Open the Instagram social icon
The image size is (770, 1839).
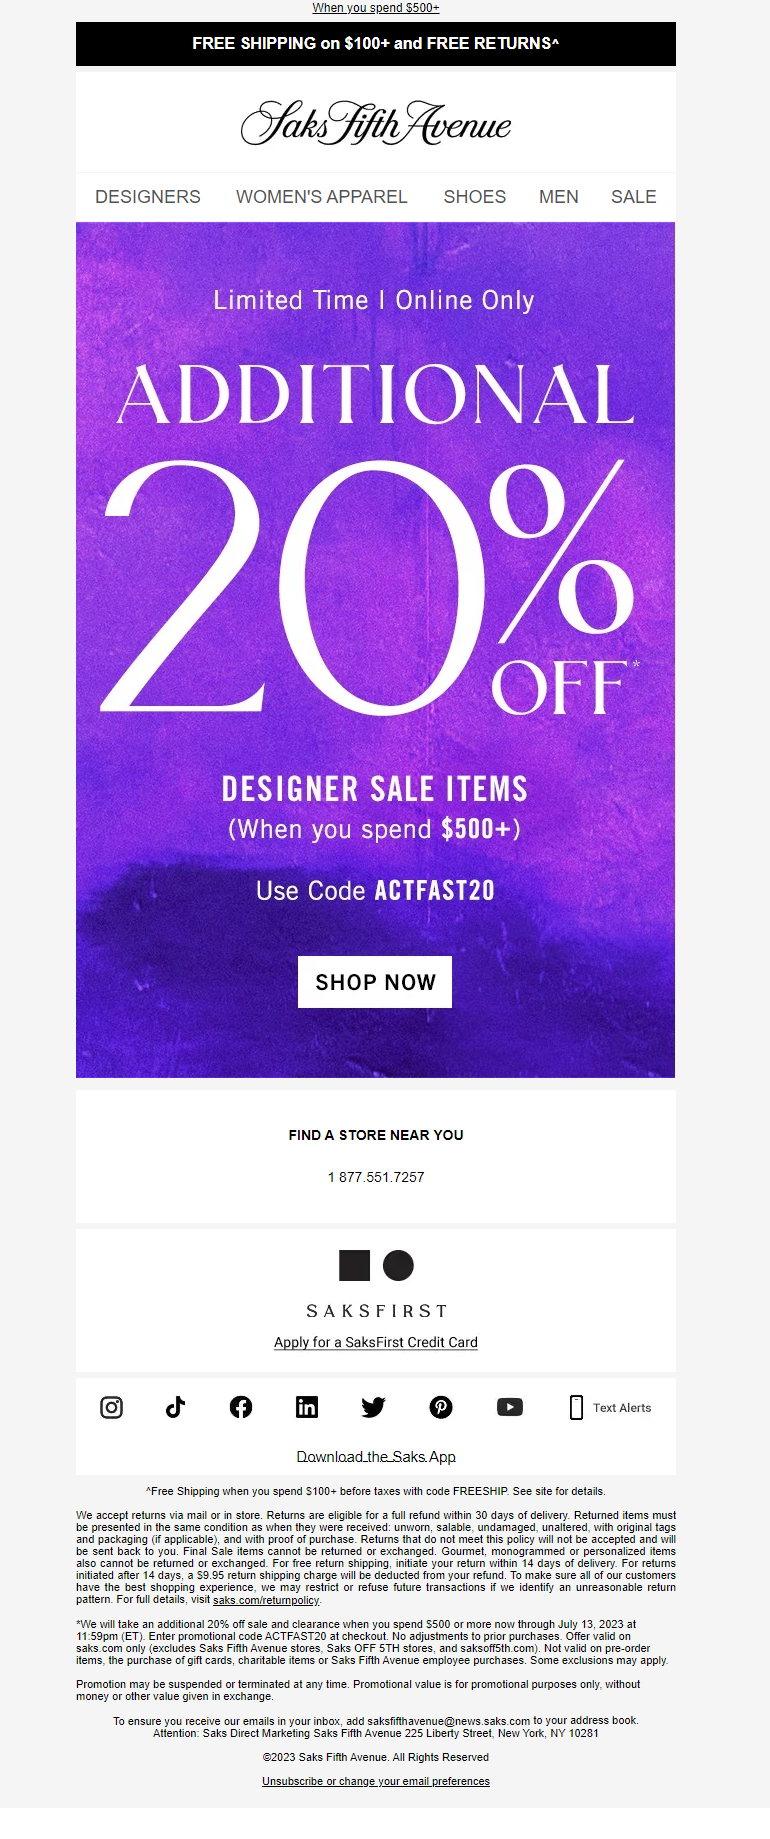[x=112, y=1407]
